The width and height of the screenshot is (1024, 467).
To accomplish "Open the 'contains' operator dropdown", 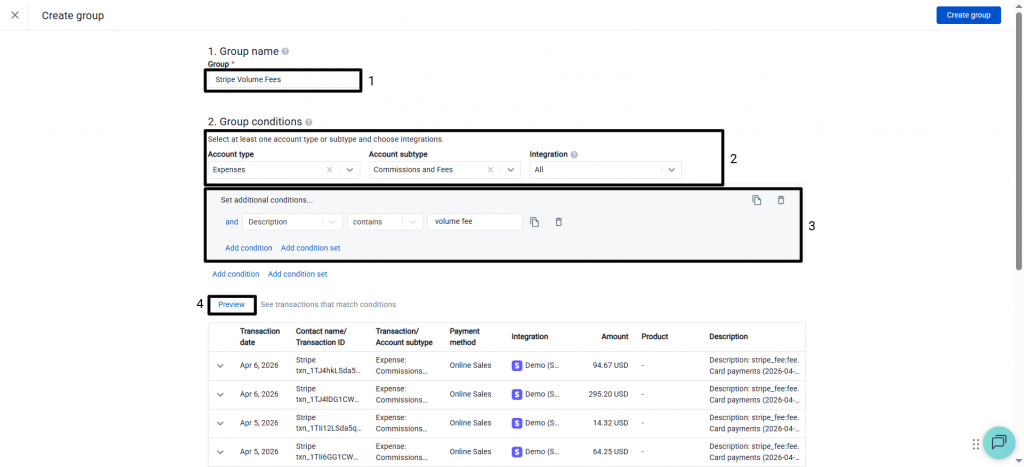I will 412,222.
